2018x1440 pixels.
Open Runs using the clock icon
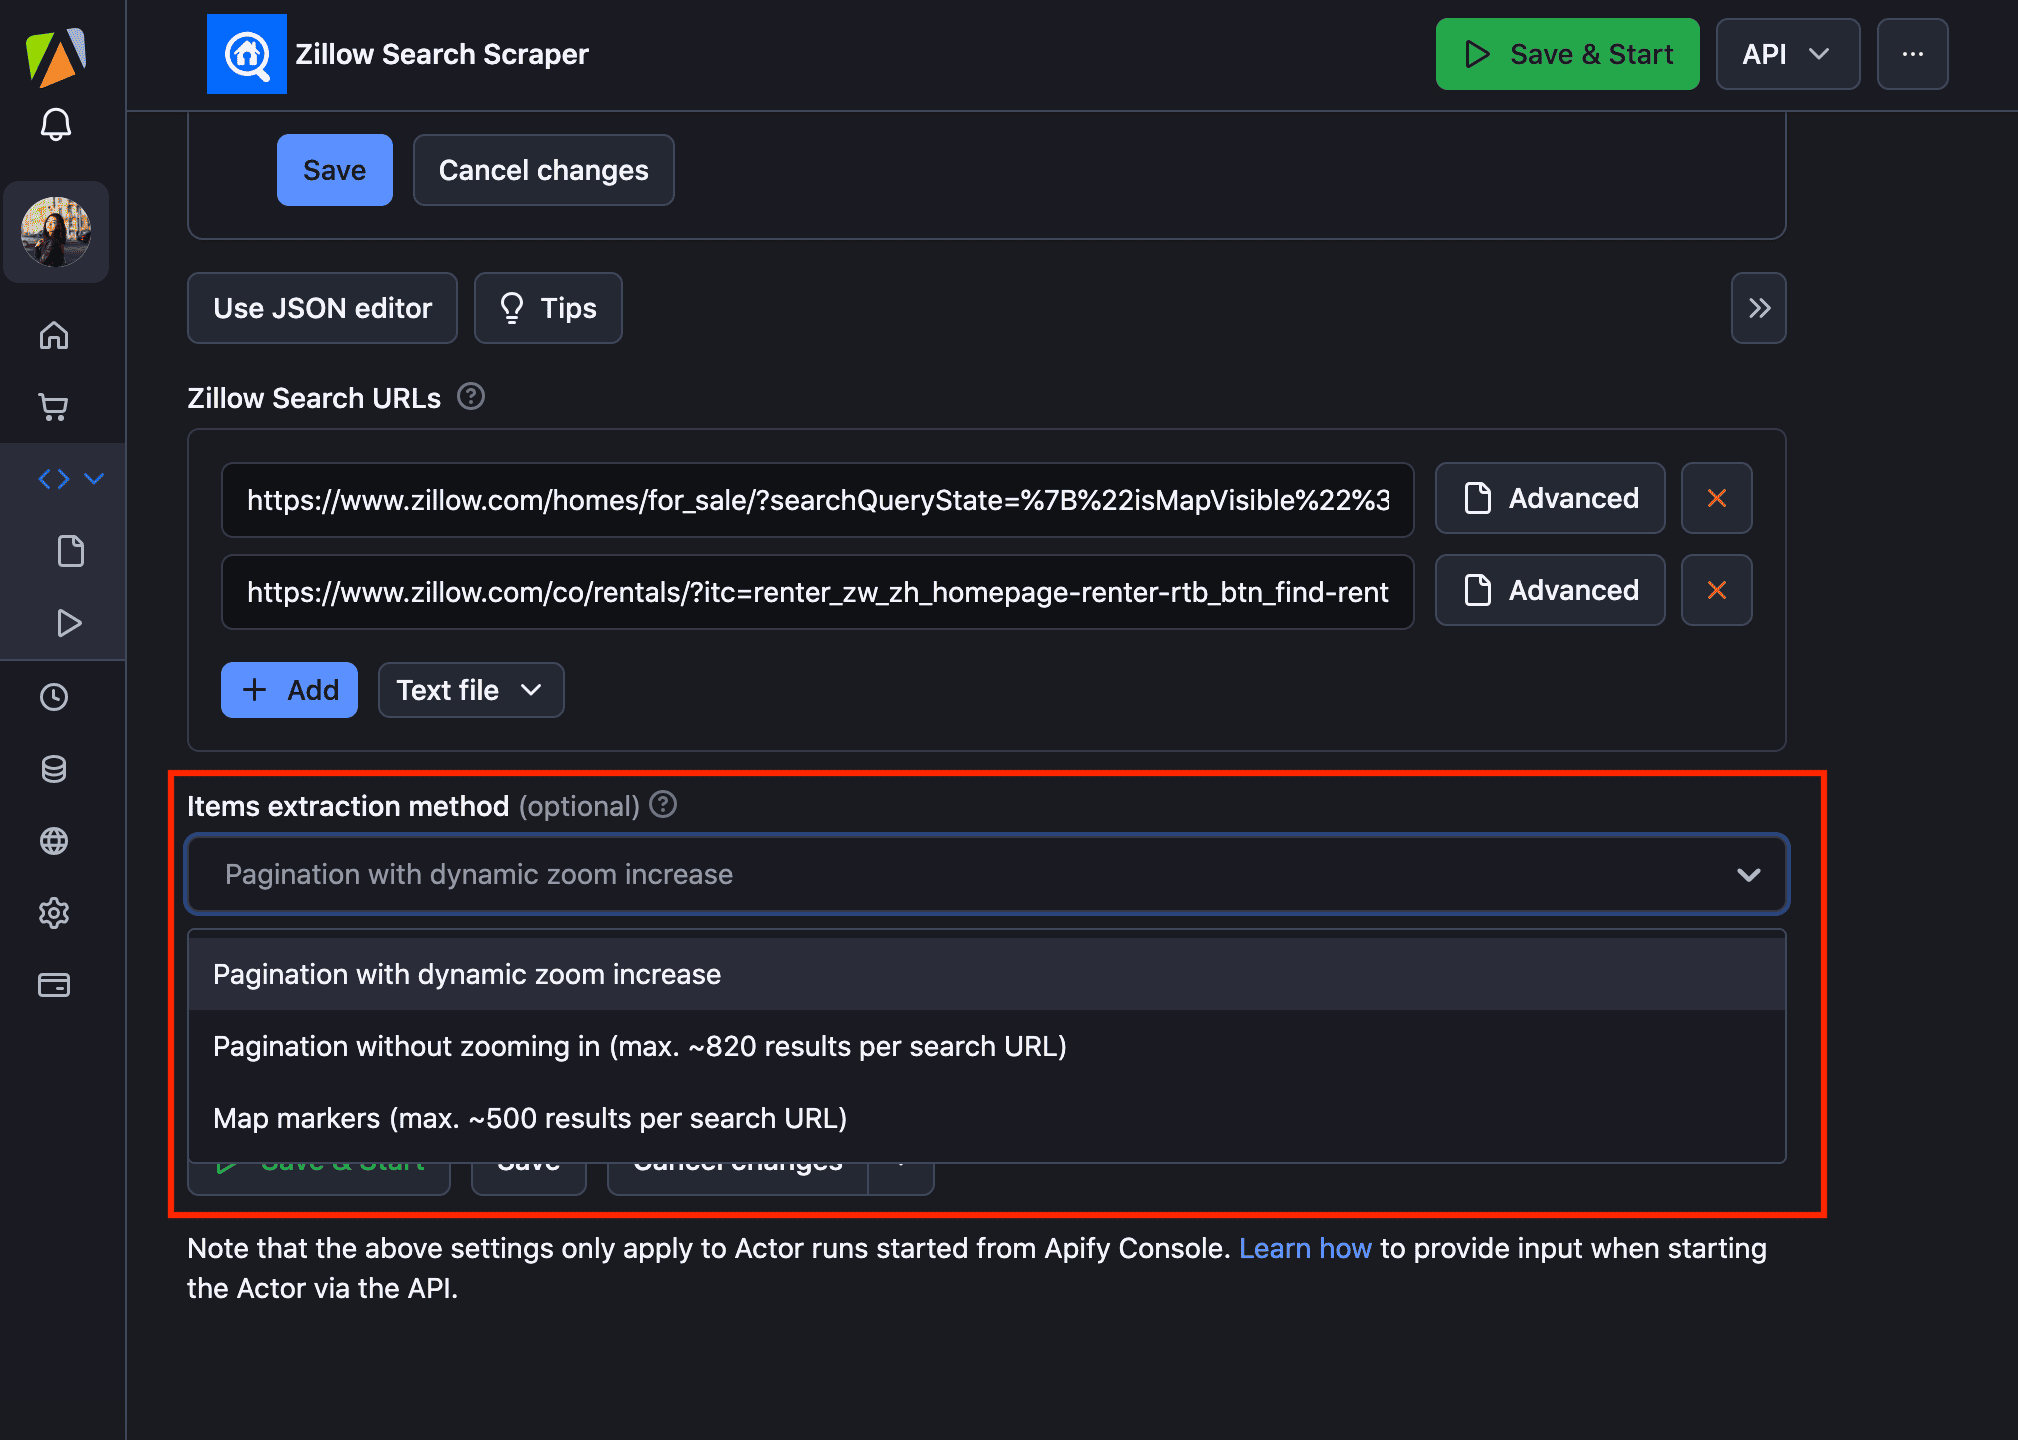coord(53,697)
